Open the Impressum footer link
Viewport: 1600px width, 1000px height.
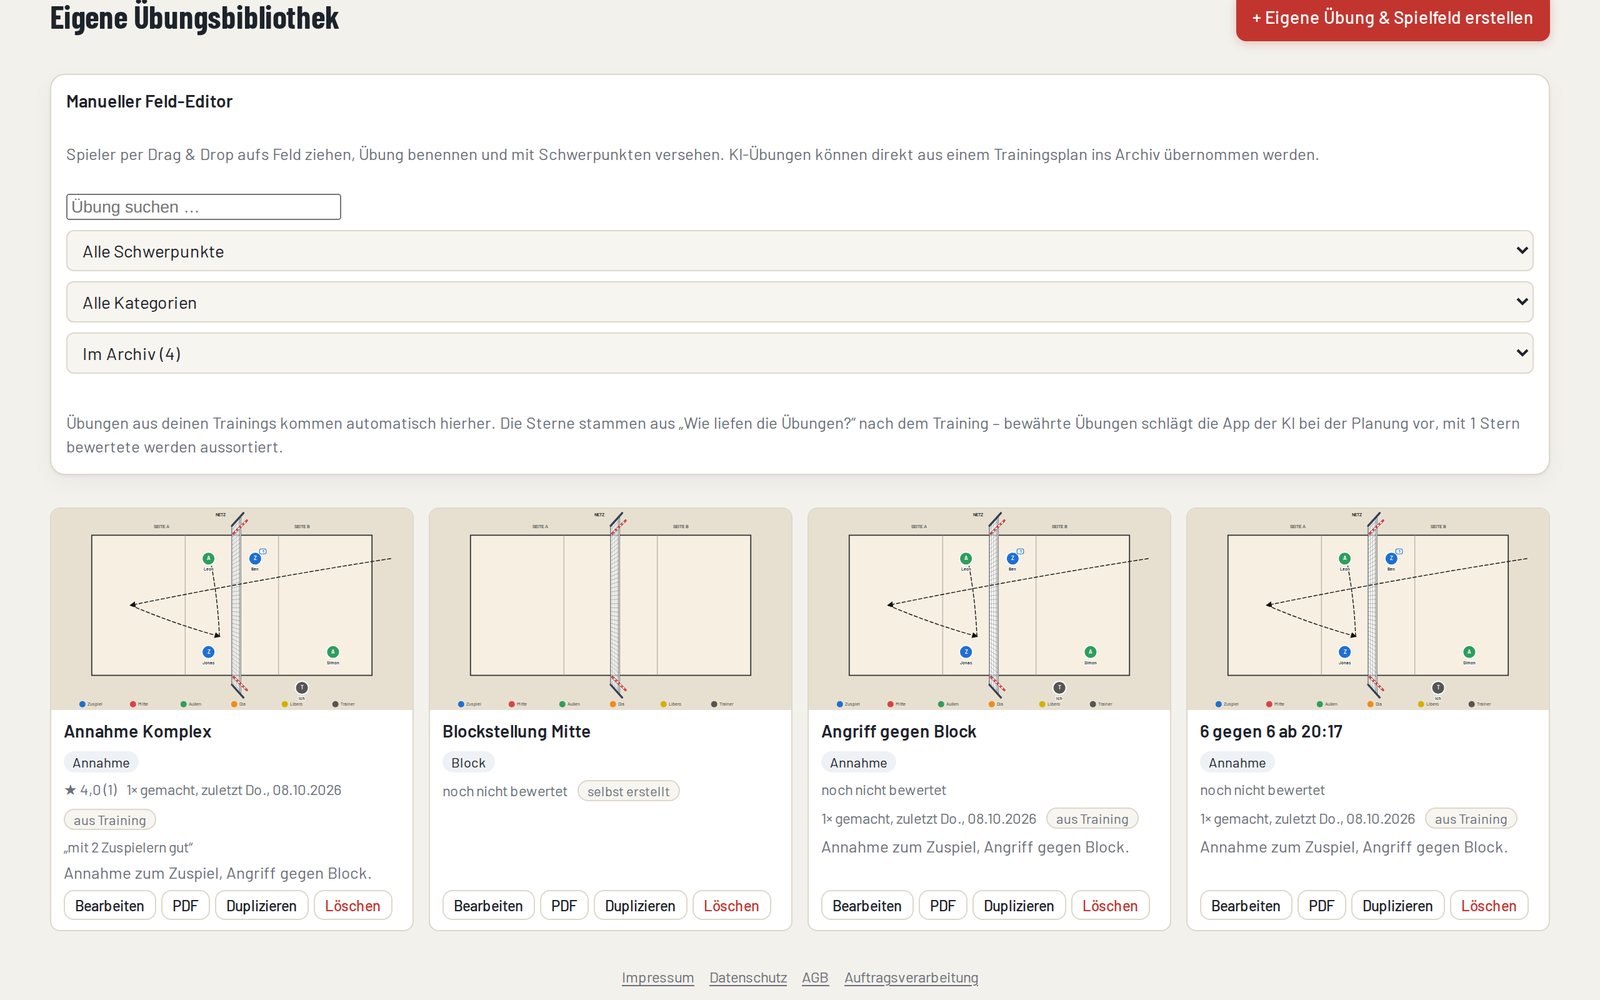point(658,978)
